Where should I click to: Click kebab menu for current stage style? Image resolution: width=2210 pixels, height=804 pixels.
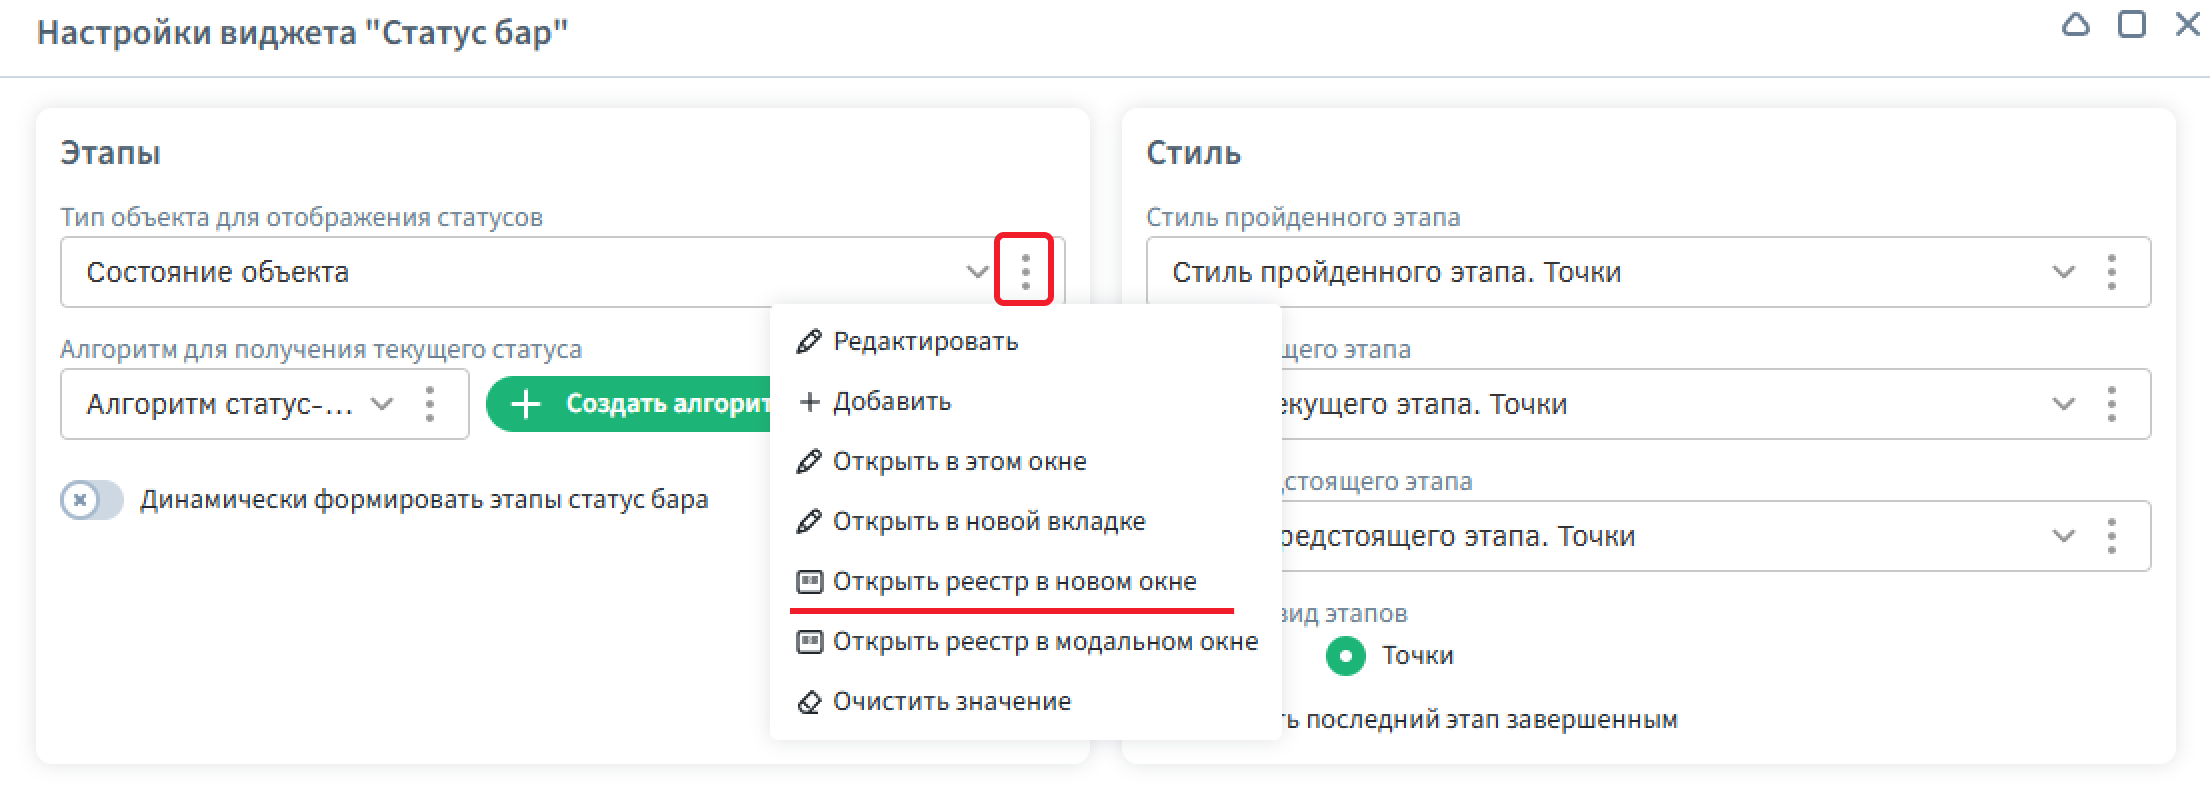(x=2111, y=404)
